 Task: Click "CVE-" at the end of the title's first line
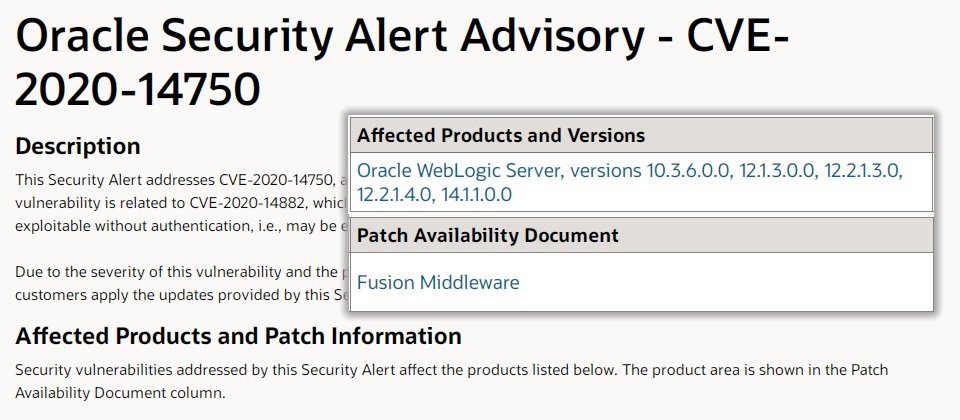point(738,36)
